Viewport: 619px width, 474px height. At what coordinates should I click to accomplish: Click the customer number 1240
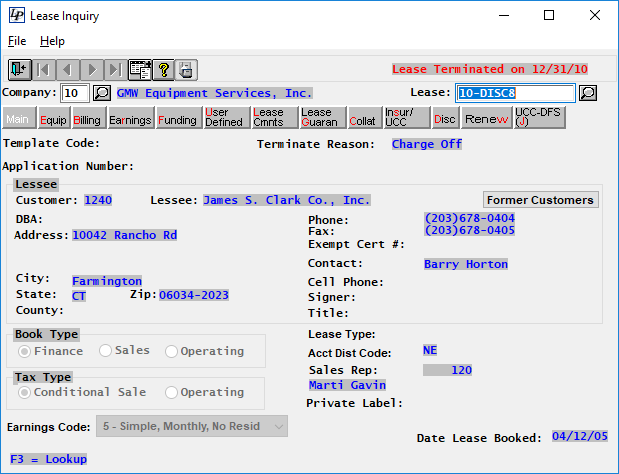click(98, 200)
